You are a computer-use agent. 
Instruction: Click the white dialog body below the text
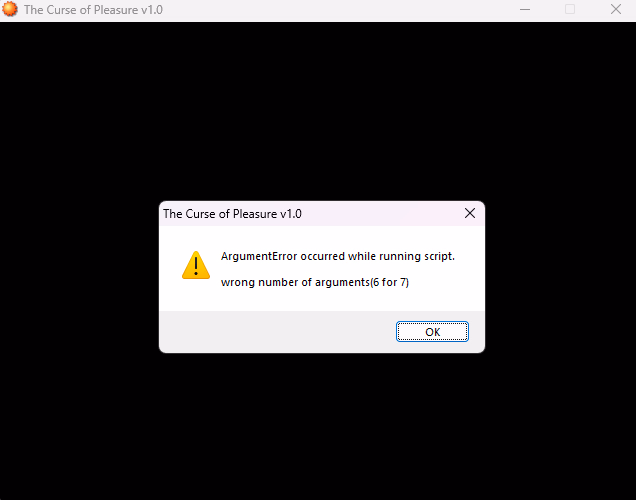tap(322, 301)
